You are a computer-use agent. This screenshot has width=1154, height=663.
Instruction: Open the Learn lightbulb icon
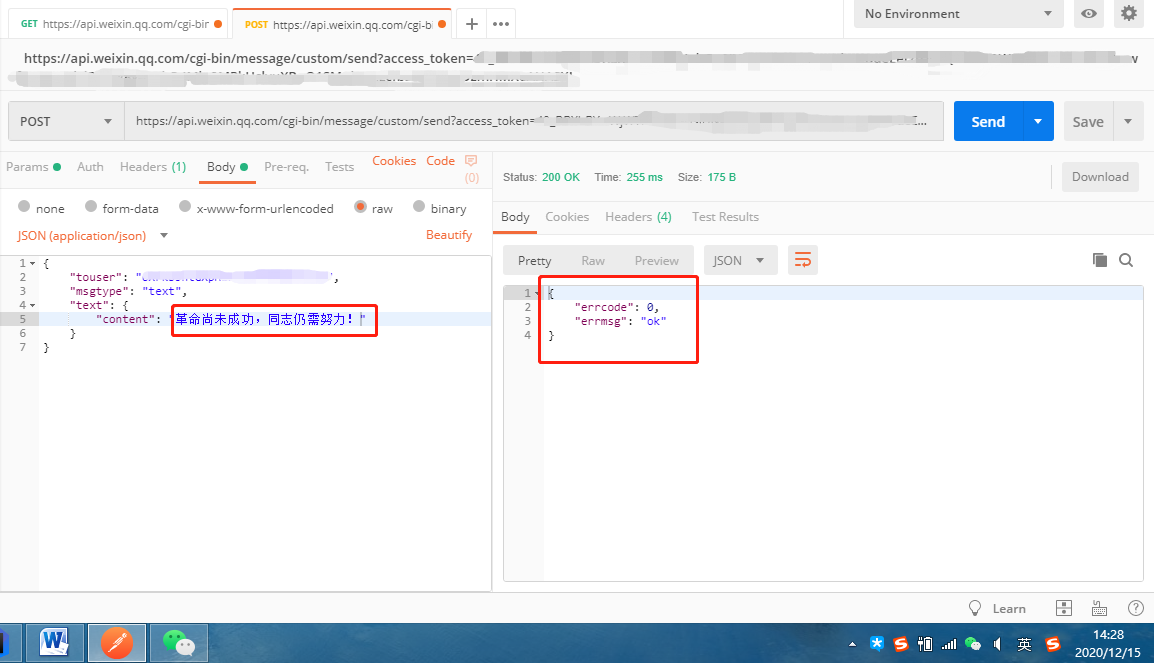(x=975, y=608)
